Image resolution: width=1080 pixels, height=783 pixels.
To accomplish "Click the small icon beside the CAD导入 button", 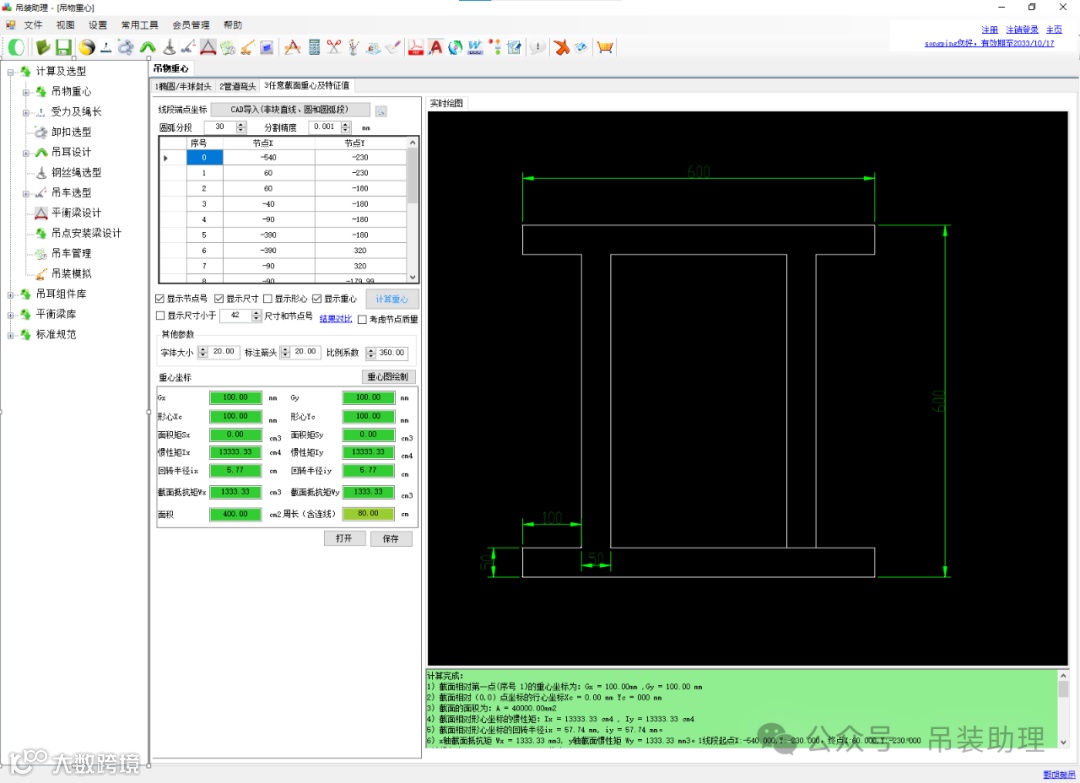I will pos(381,110).
